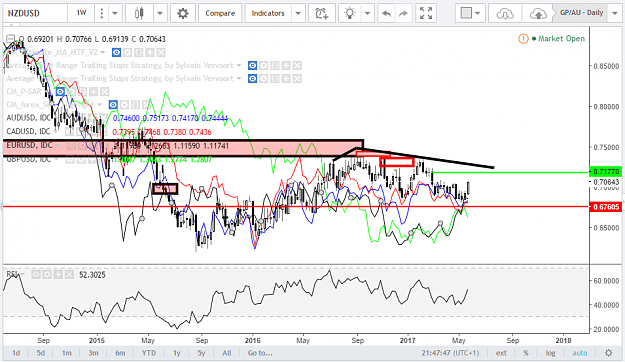The width and height of the screenshot is (625, 362).
Task: Toggle visibility of Ultimate_MA_MTF_V2 indicator
Action: (x=116, y=53)
